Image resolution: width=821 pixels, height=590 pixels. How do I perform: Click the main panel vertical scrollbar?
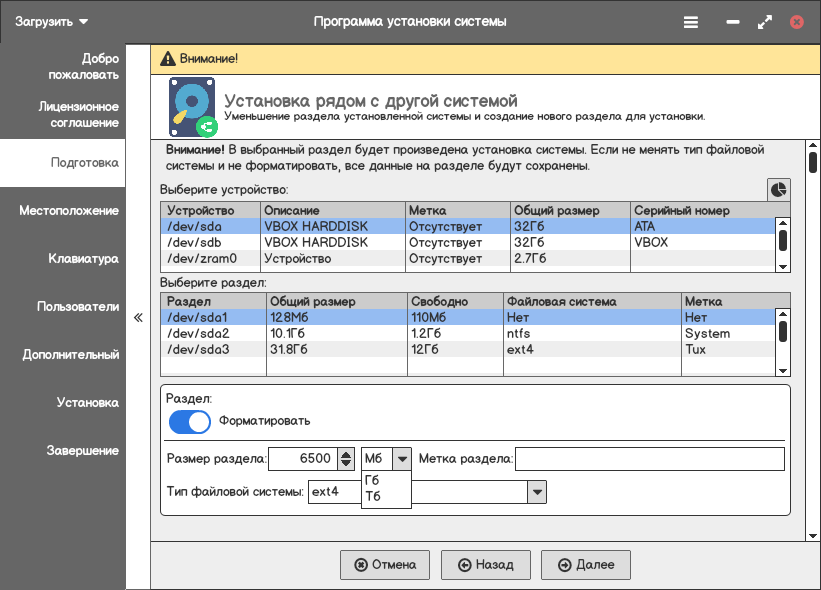click(x=813, y=341)
